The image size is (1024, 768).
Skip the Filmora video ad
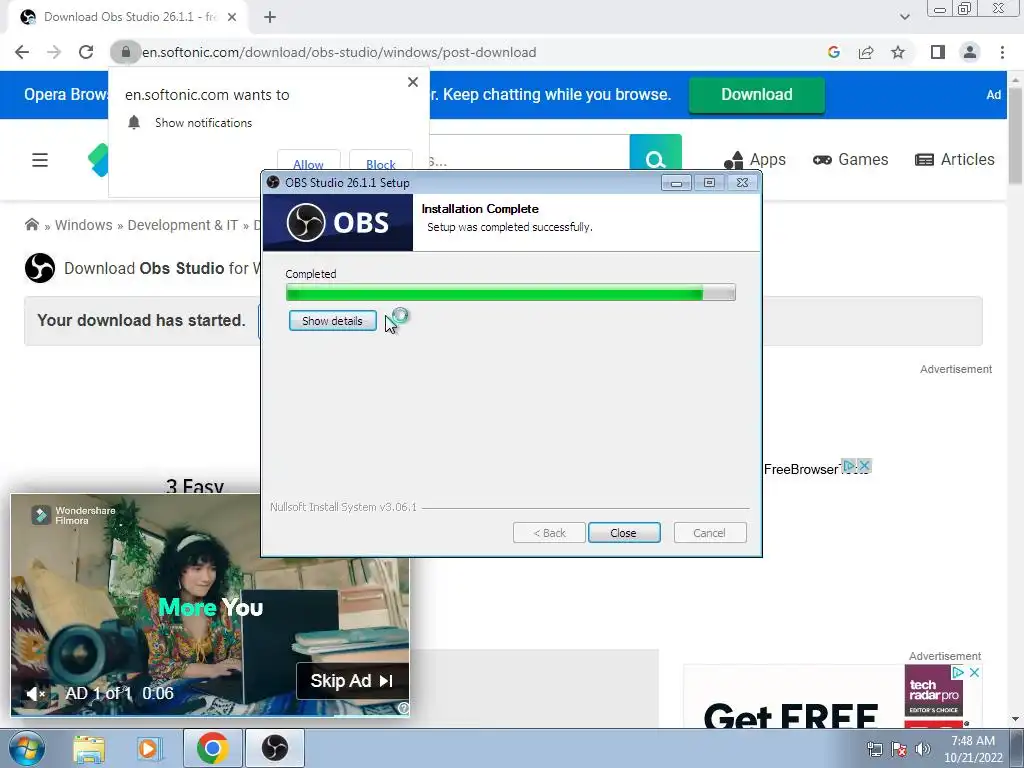pos(353,680)
